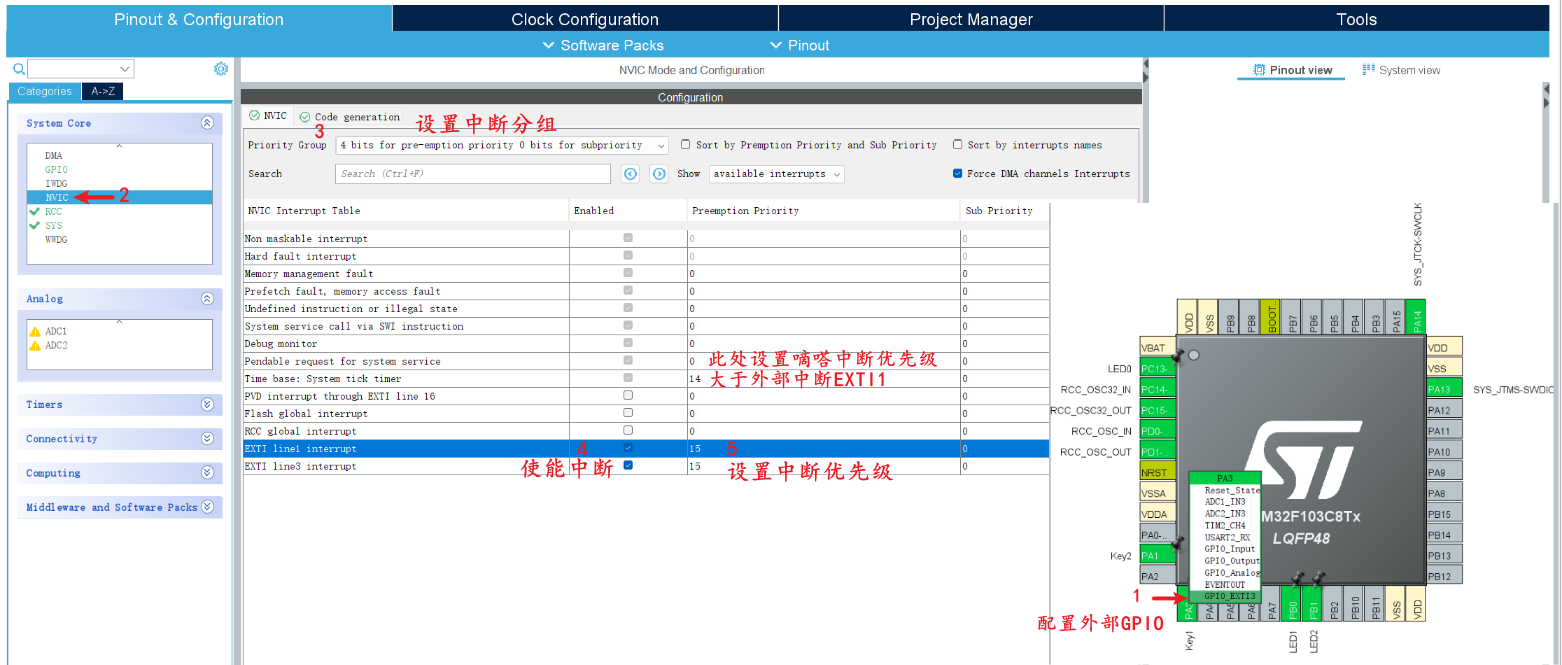Screen dimensions: 1562x665
Task: Open the gear settings icon above categories
Action: point(221,69)
